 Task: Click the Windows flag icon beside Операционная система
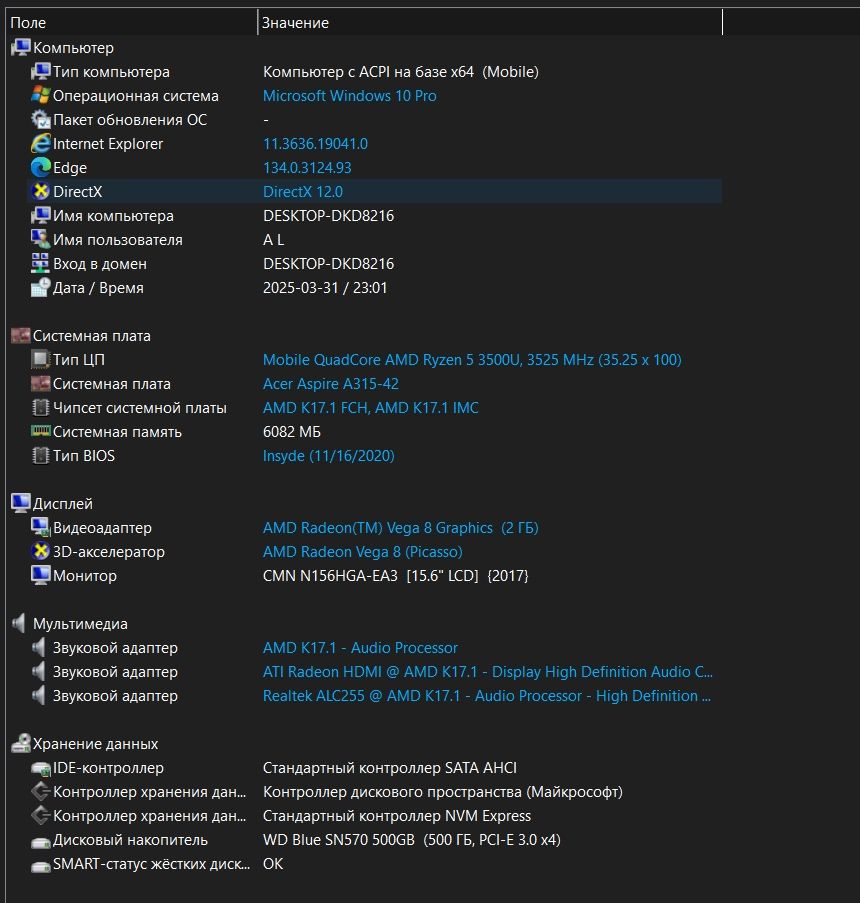tap(41, 96)
